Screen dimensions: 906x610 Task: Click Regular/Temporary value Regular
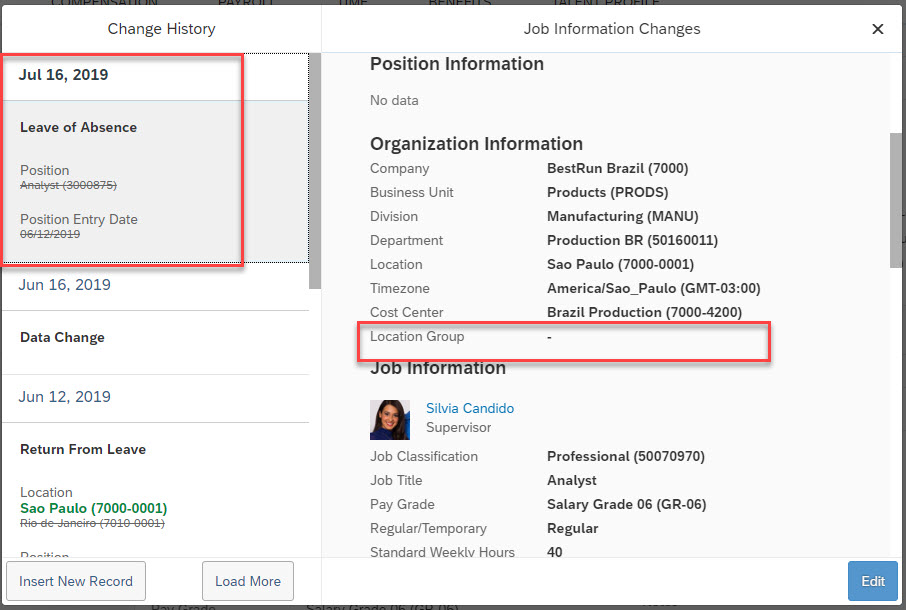pos(573,529)
